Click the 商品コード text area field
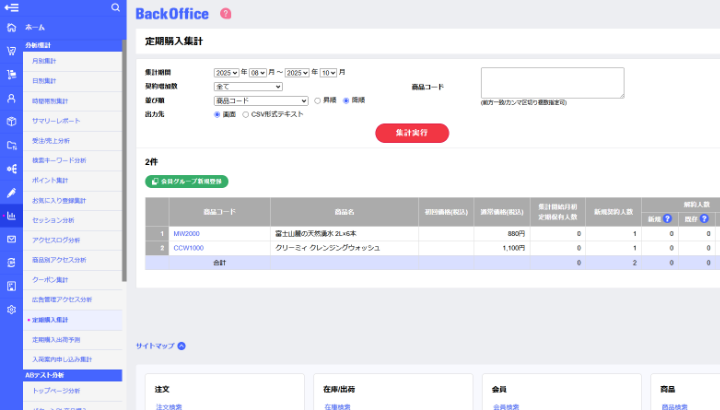This screenshot has width=720, height=410. (x=552, y=82)
